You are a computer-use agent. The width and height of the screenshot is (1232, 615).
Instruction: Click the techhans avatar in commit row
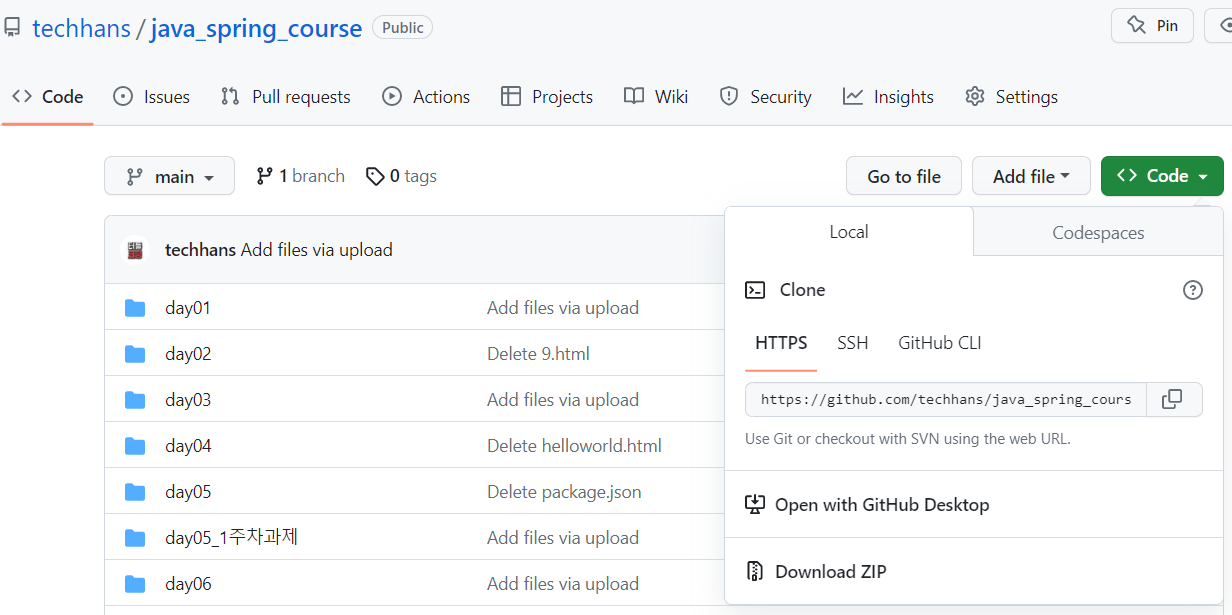135,250
